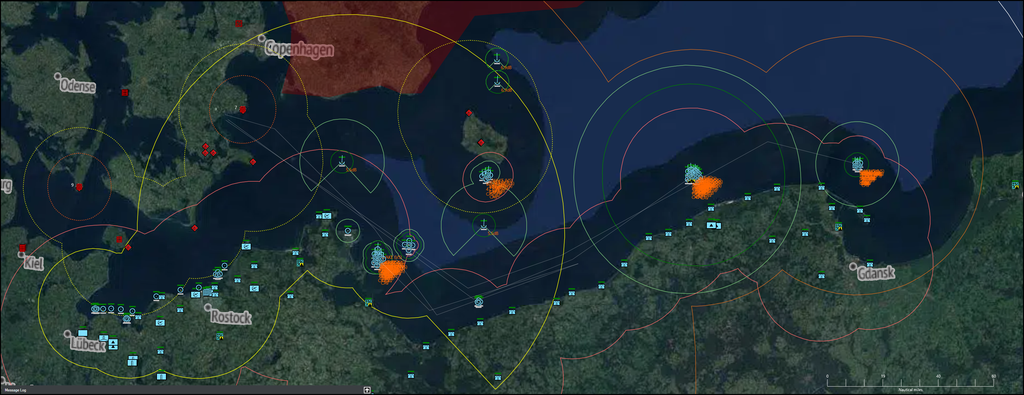1024x395 pixels.
Task: Select red diamond in Bornholm island center
Action: (481, 142)
